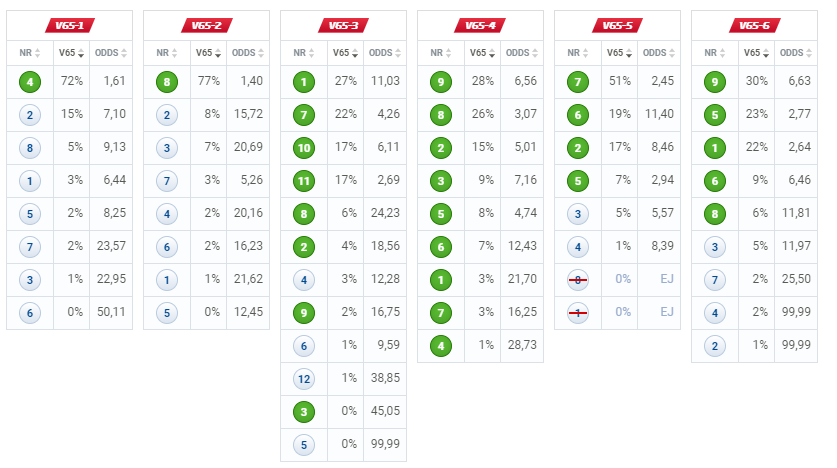Sort V65-6 table by ODDS column
Viewport: 837px width, 468px height.
(x=796, y=53)
